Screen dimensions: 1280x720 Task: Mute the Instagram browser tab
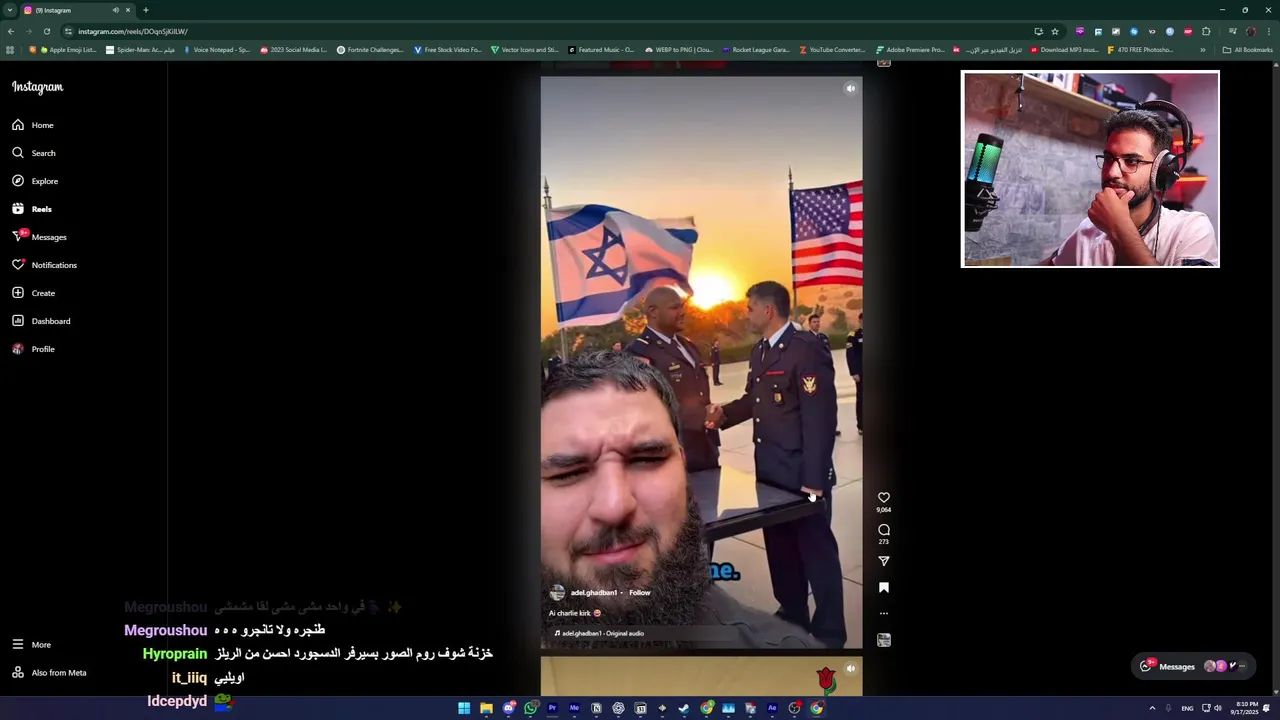[116, 10]
